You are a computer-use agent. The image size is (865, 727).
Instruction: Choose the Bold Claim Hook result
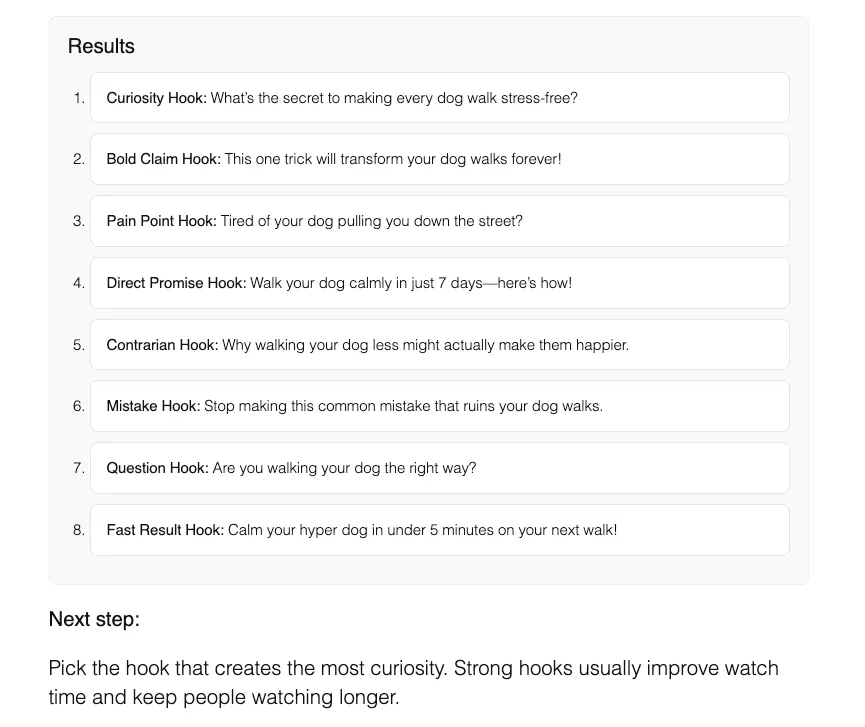(440, 159)
